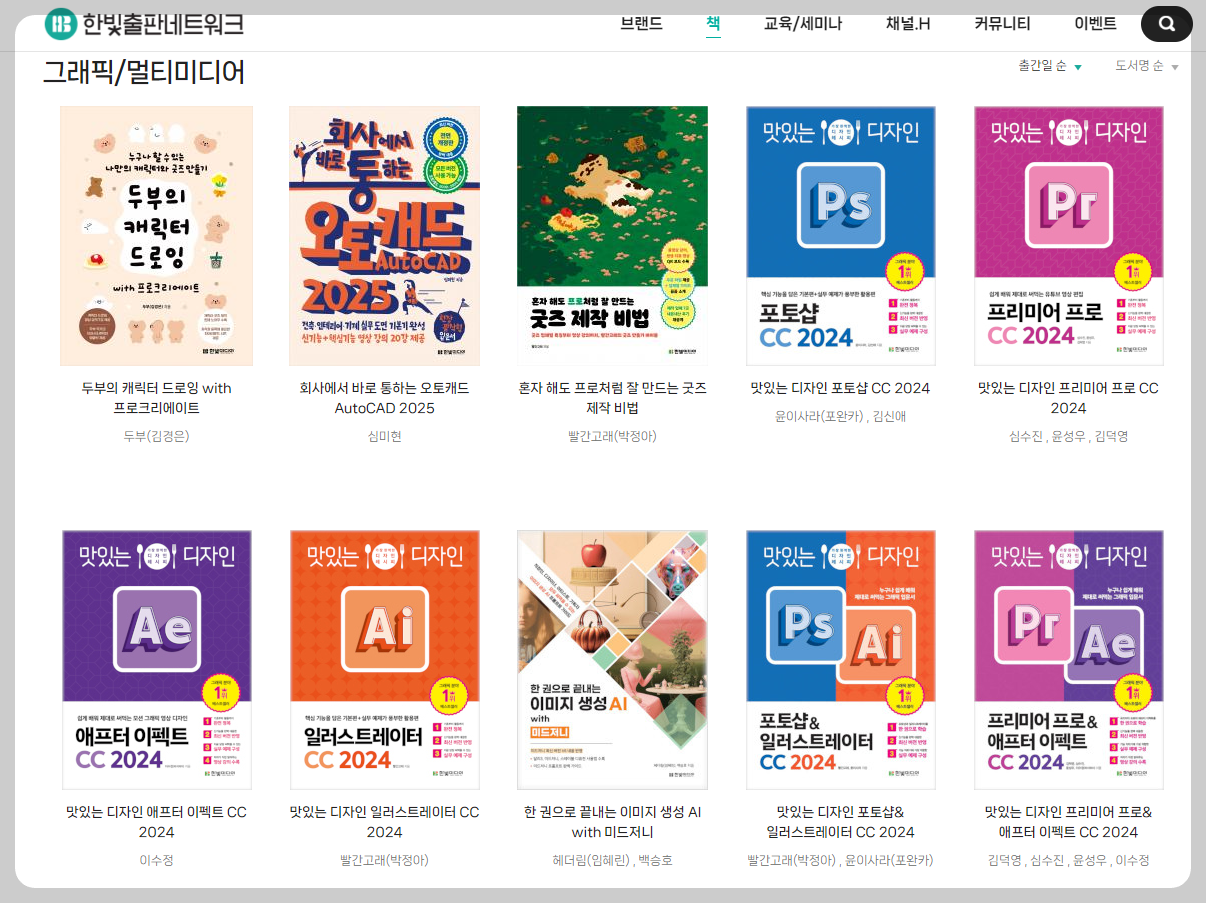The height and width of the screenshot is (903, 1206).
Task: Click title 두부의 캐릭터 드로잉 with 프로크리에이트
Action: coord(156,398)
